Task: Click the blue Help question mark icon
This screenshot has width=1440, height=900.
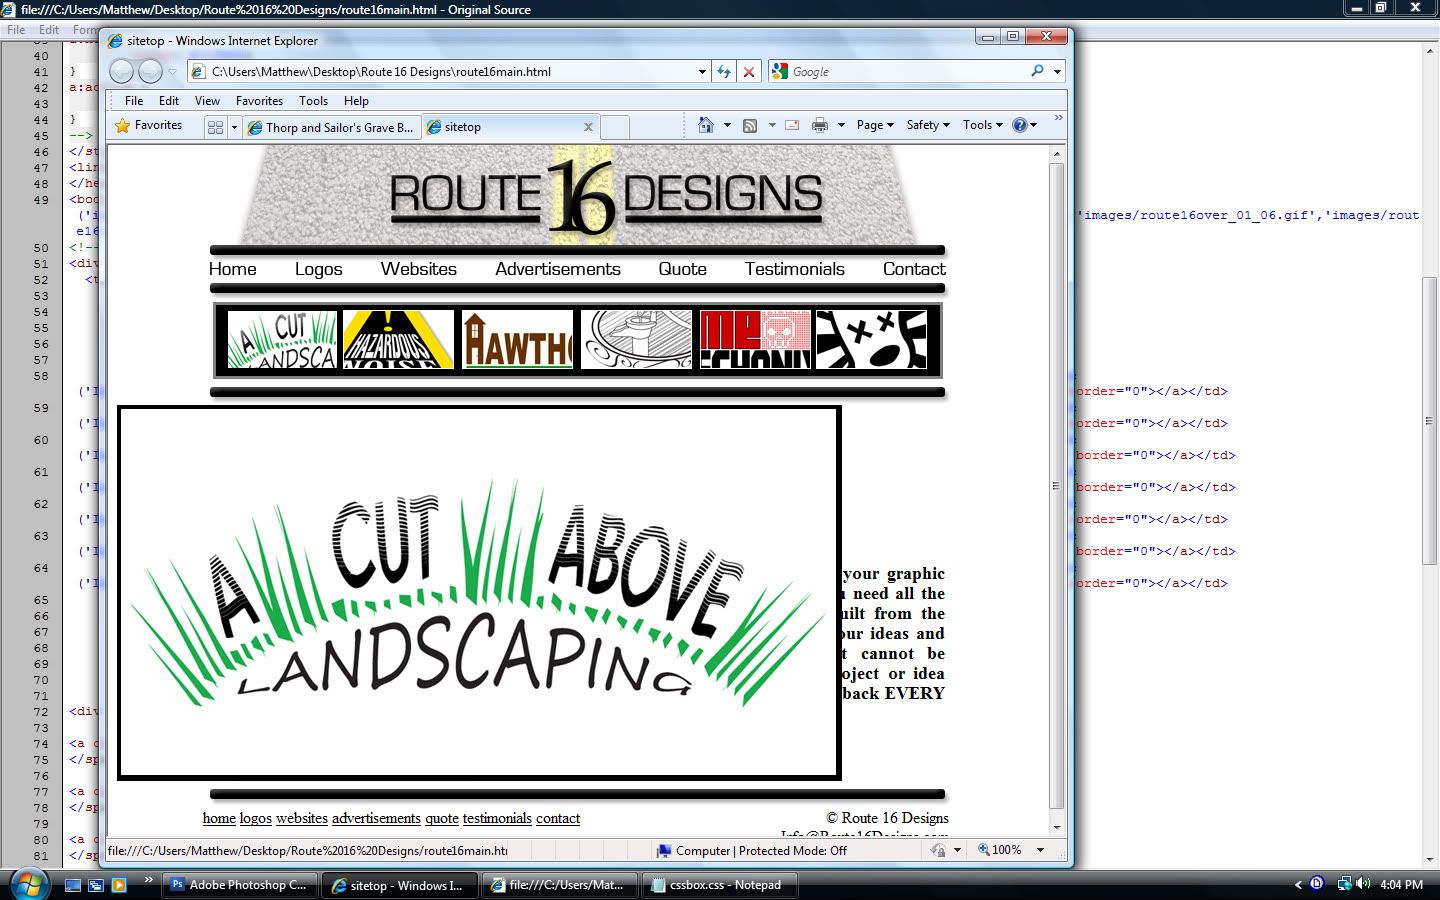Action: tap(1019, 125)
